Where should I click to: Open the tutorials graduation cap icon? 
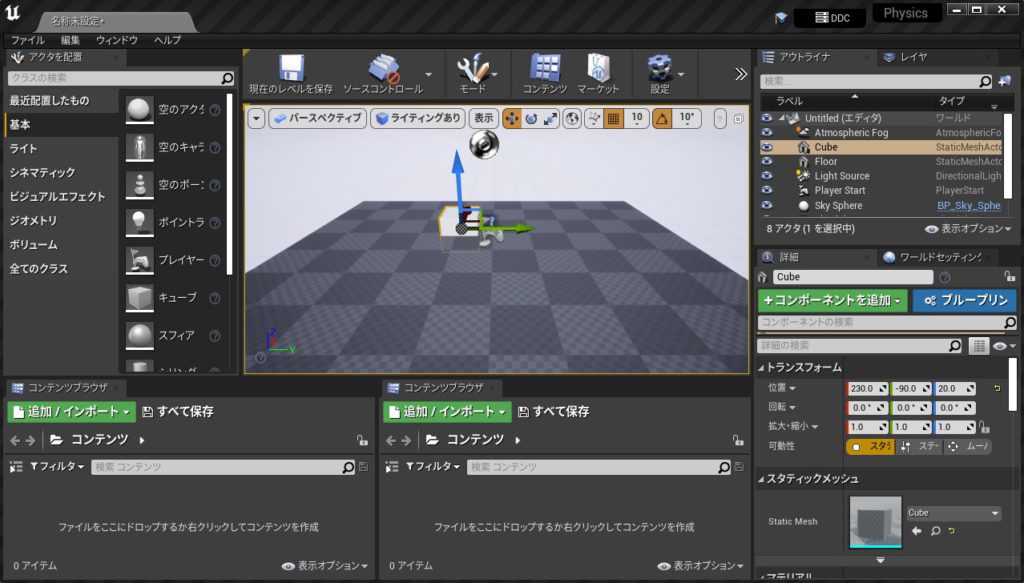click(780, 18)
